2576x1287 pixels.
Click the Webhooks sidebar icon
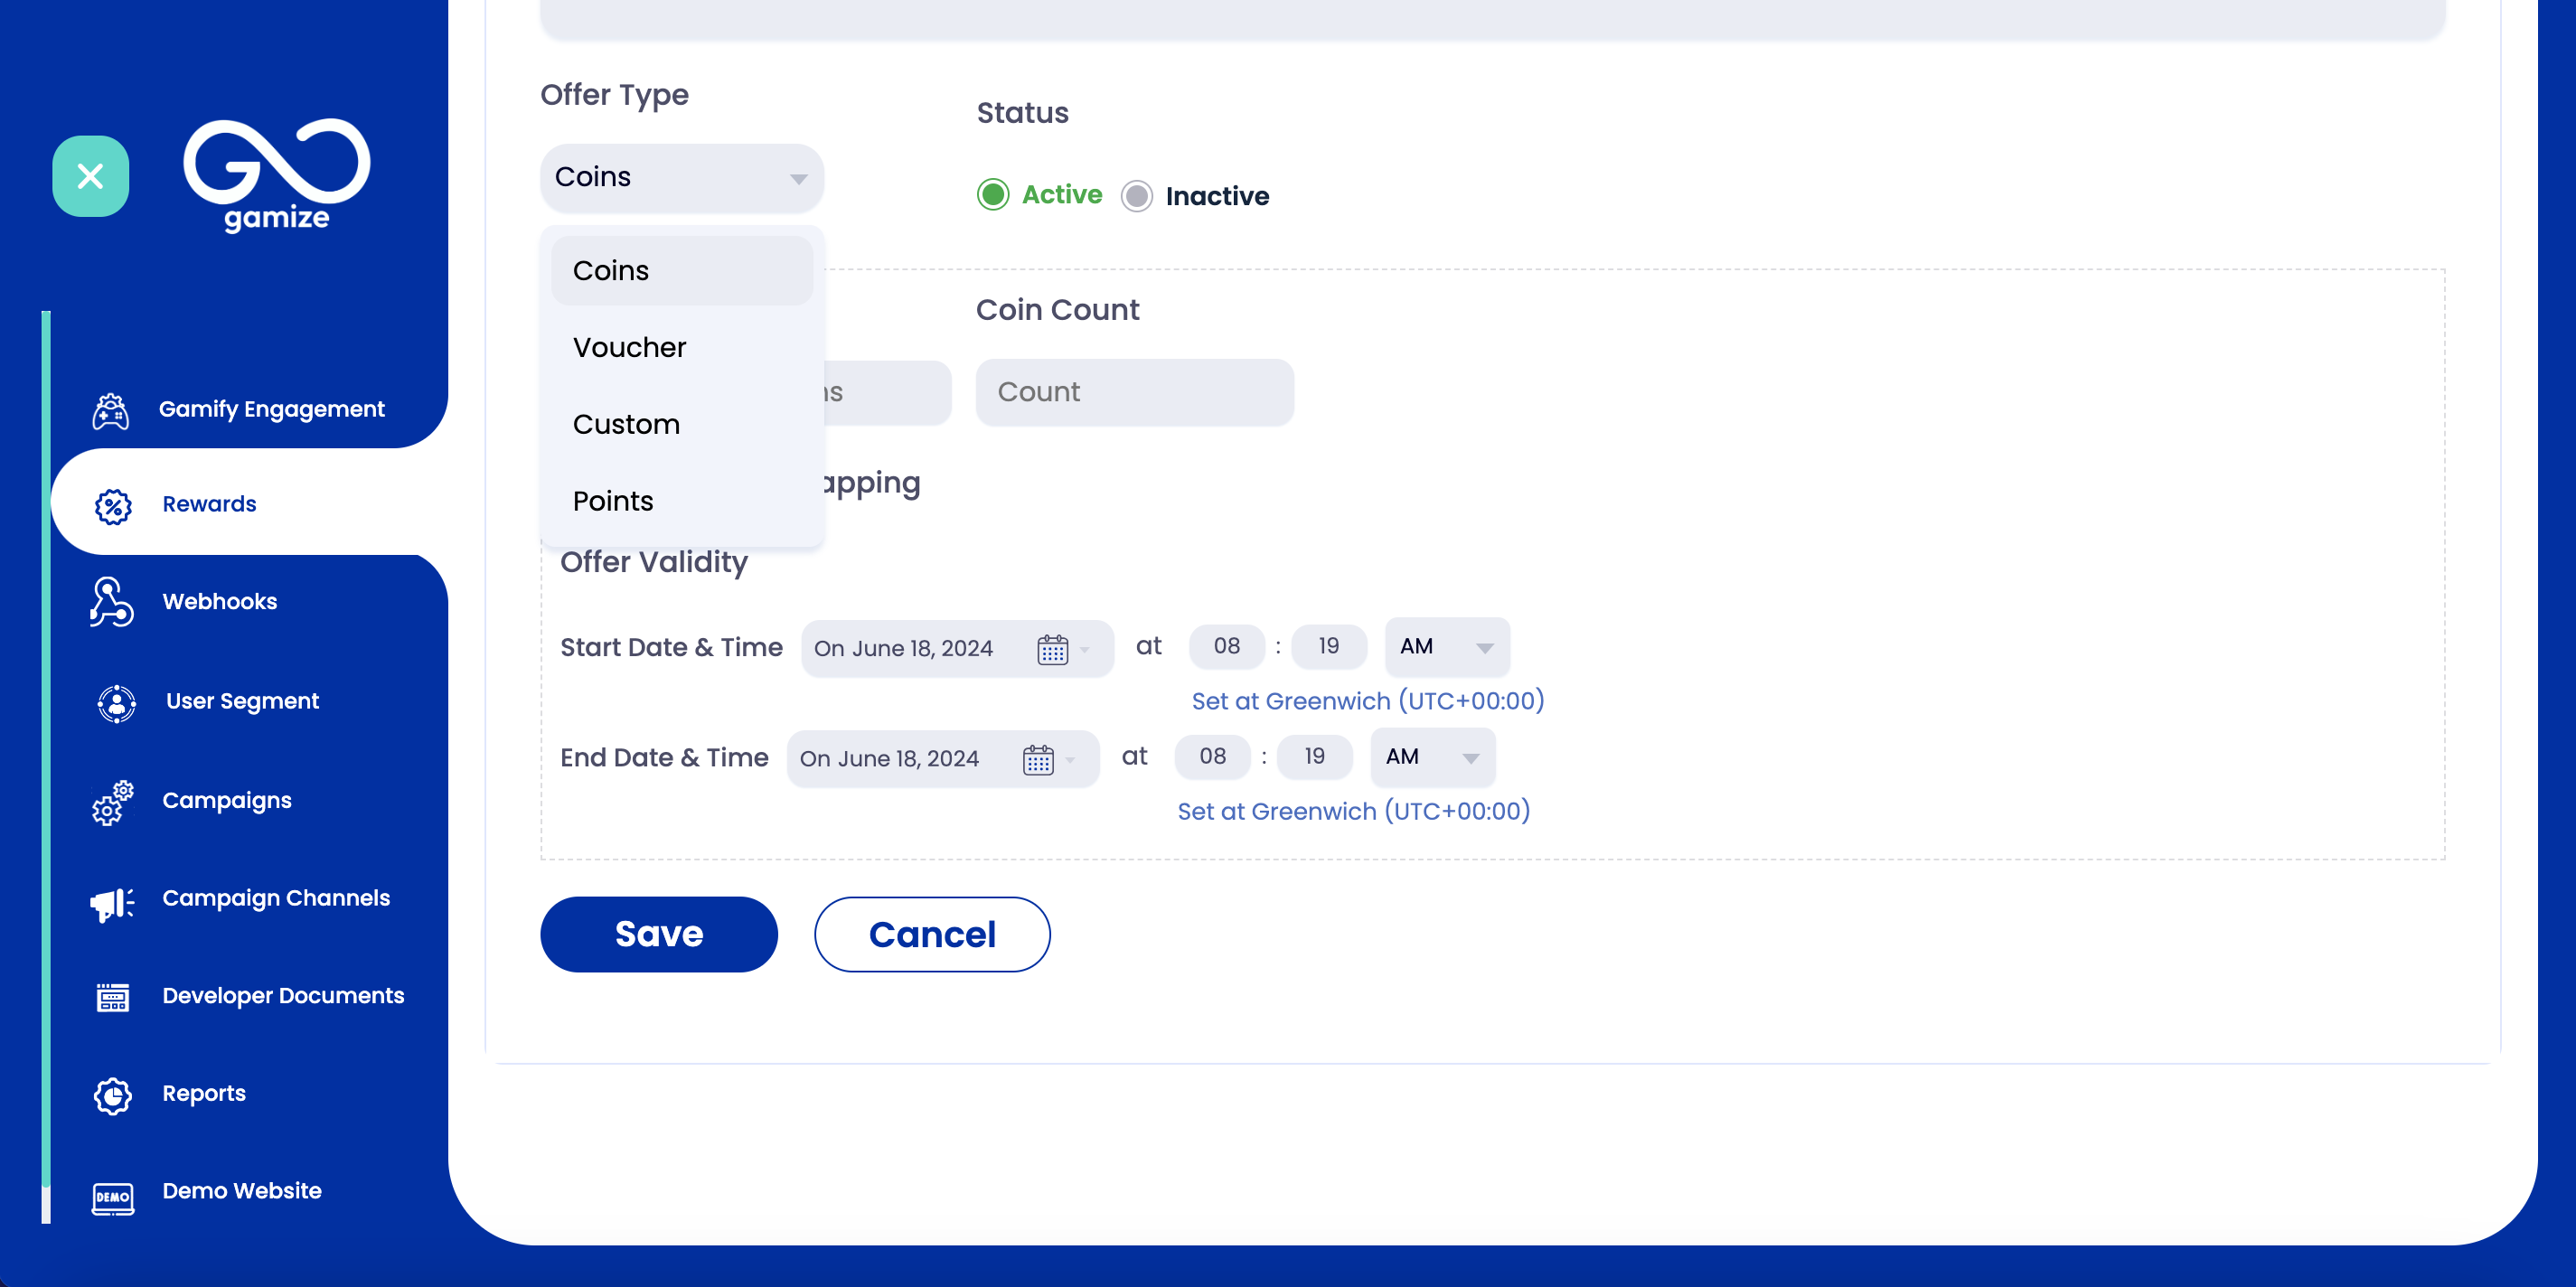111,602
